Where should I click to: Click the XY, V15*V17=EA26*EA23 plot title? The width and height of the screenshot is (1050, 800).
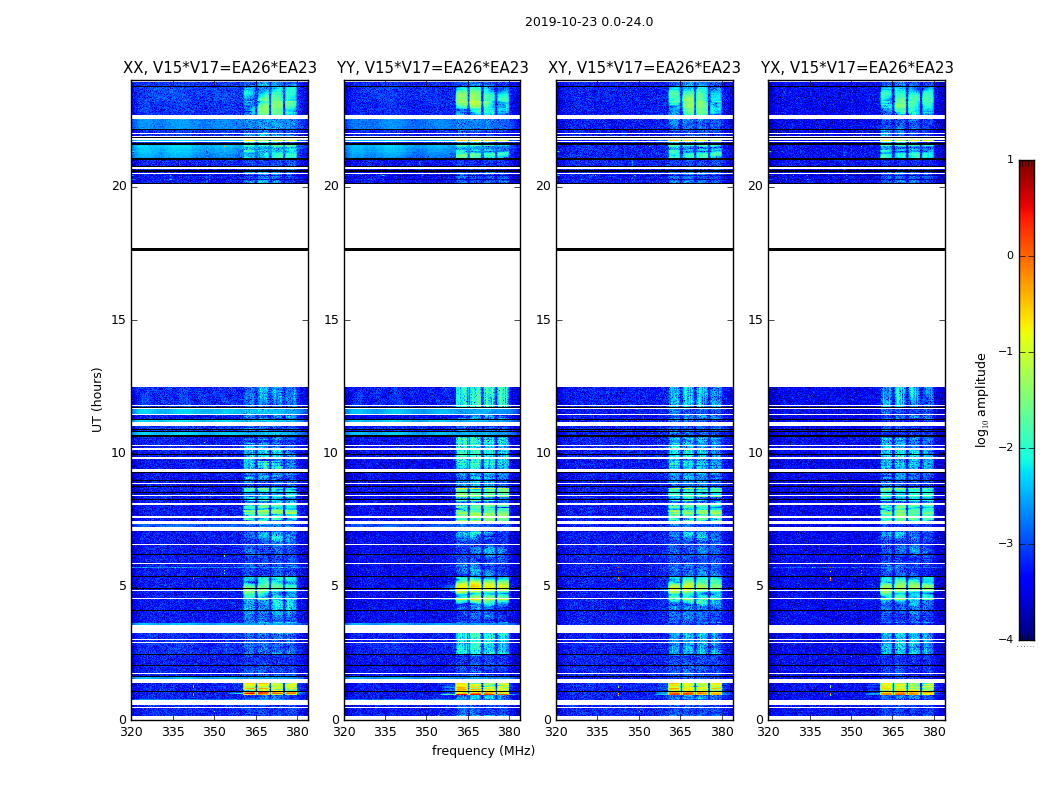[644, 68]
